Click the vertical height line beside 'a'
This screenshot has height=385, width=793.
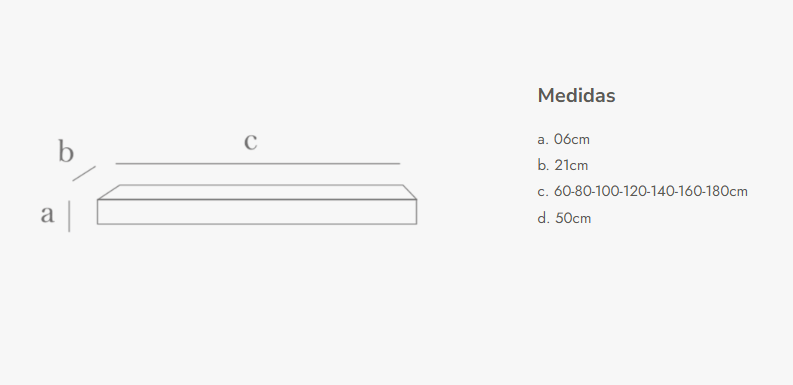pyautogui.click(x=69, y=216)
